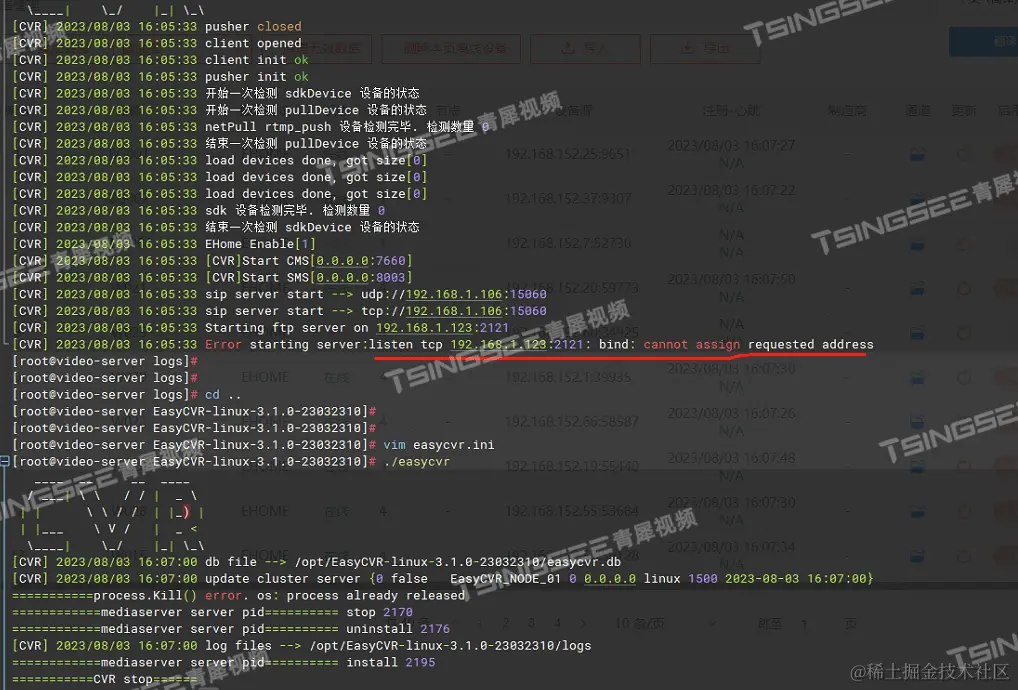
Task: Click "requested address" at the end of the error line
Action: 810,345
